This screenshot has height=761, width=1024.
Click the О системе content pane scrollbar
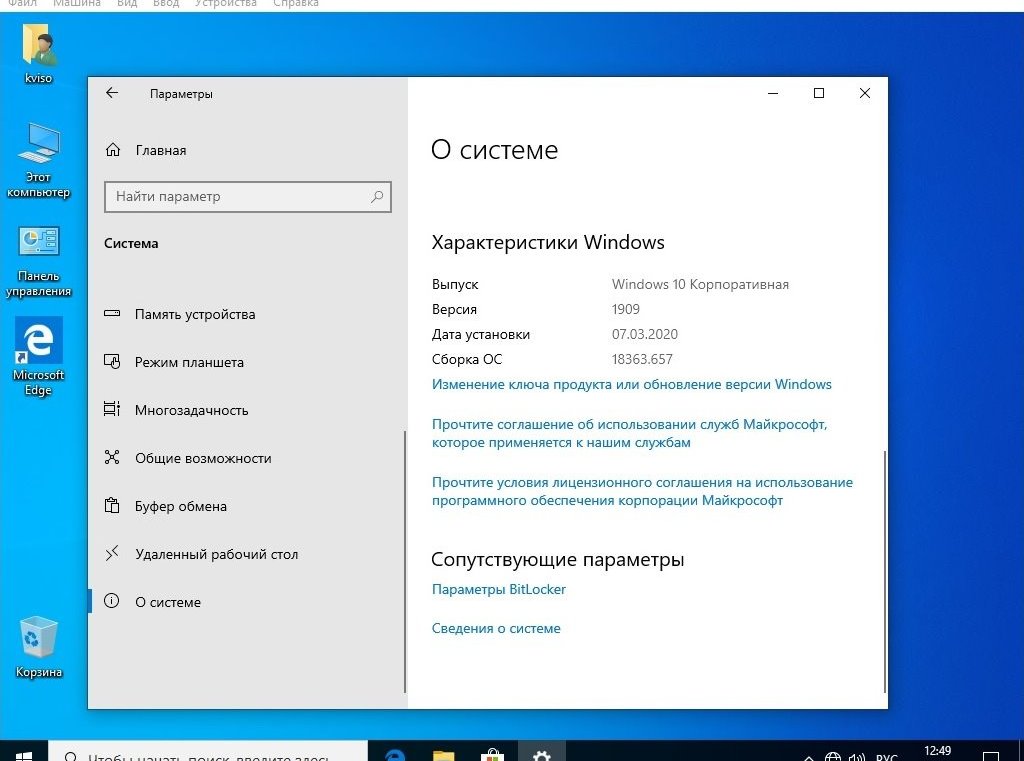[885, 571]
